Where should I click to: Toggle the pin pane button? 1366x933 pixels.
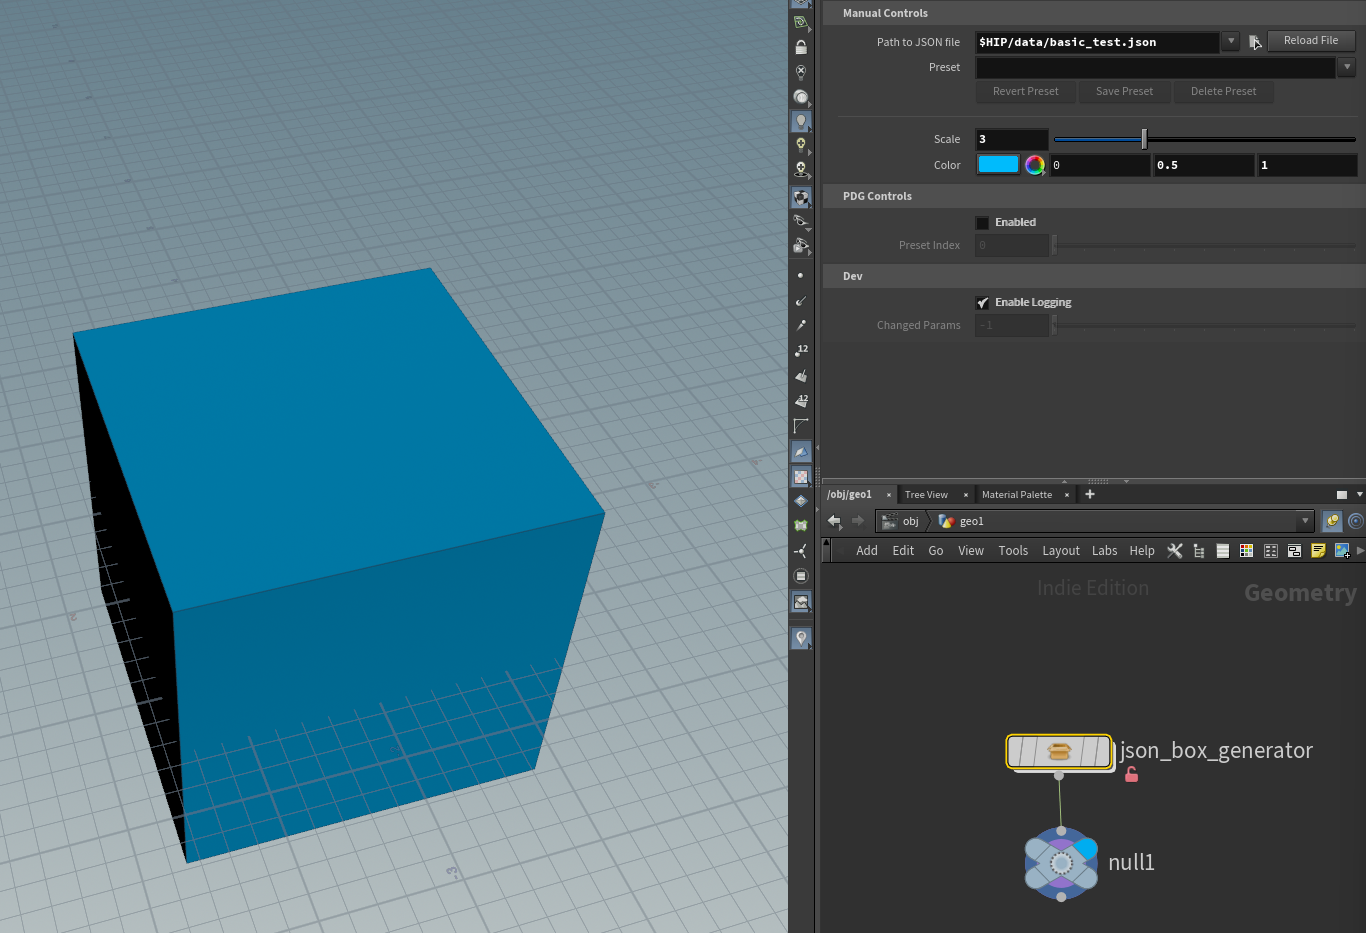tap(1332, 521)
